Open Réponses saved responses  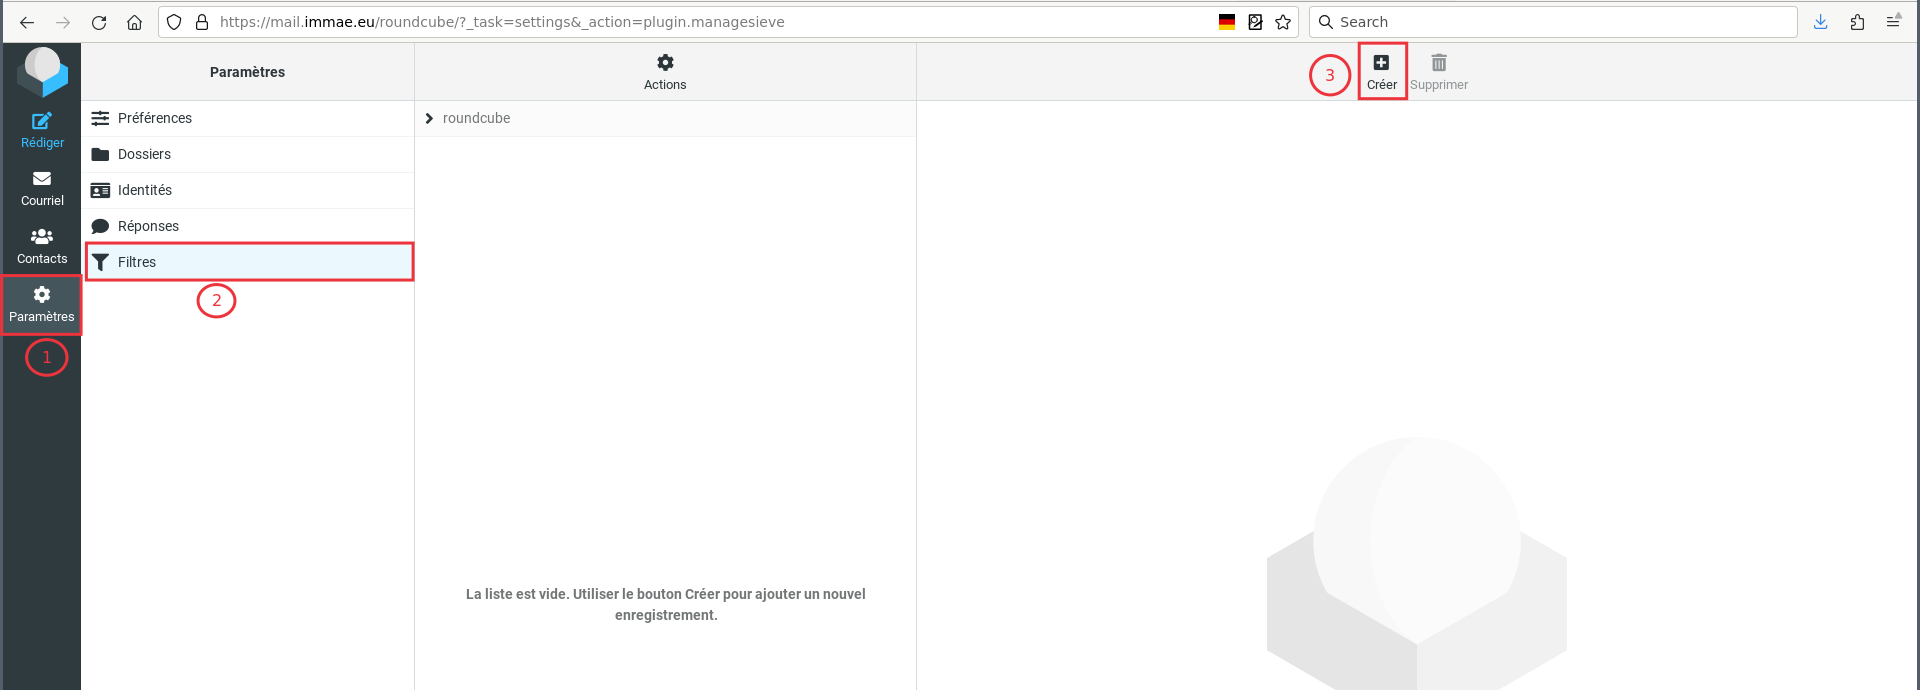click(248, 226)
